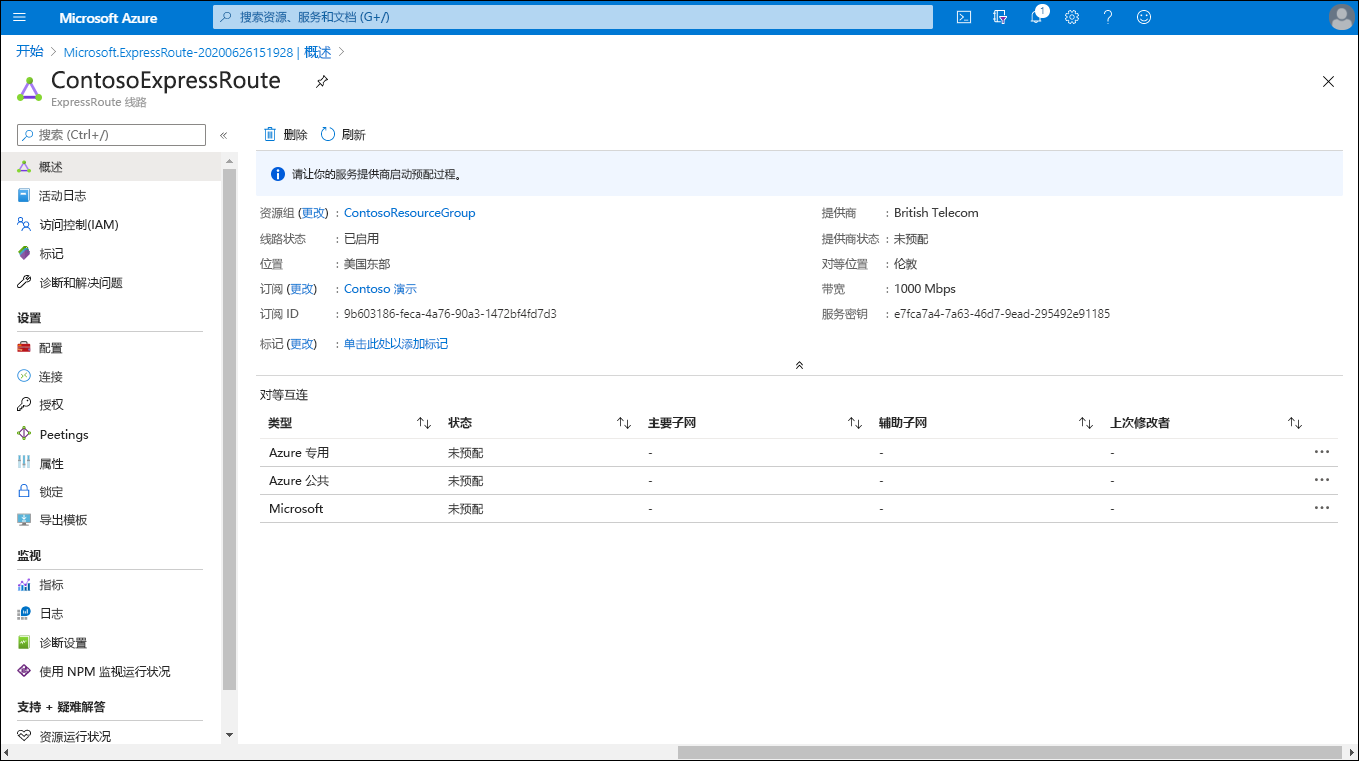Pin ContosoExpressRoute to dashboard
The height and width of the screenshot is (761, 1359).
[x=322, y=81]
